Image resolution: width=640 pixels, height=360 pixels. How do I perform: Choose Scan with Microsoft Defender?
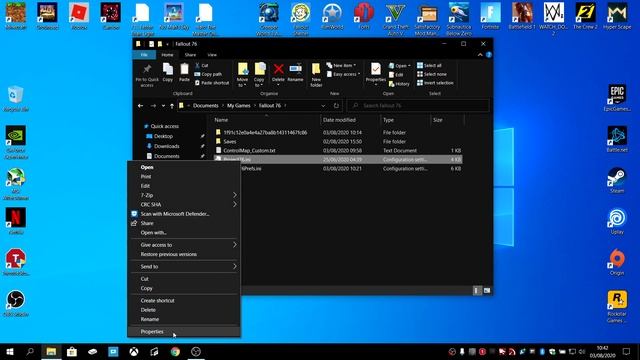(x=184, y=214)
